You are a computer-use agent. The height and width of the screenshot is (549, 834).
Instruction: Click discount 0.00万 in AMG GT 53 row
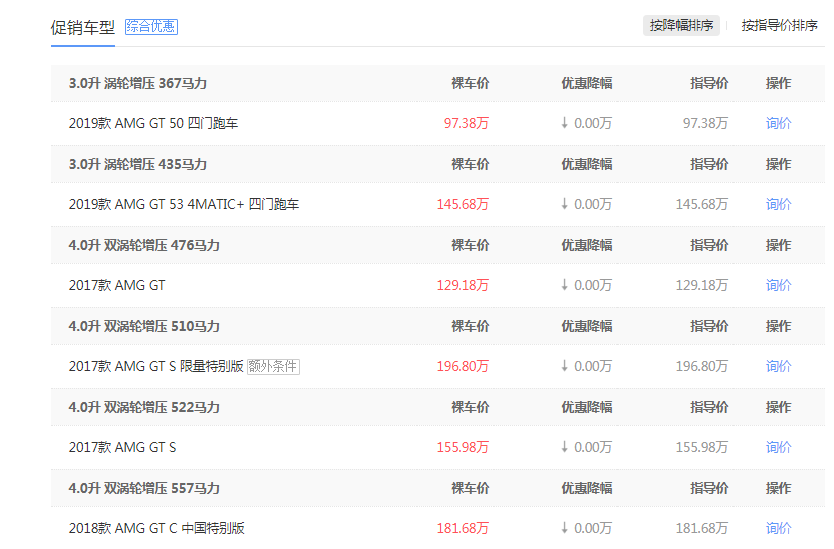tap(587, 204)
